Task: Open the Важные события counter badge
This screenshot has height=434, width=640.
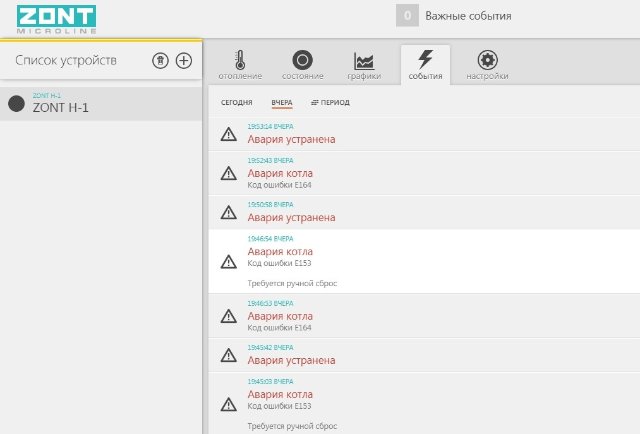Action: point(406,16)
